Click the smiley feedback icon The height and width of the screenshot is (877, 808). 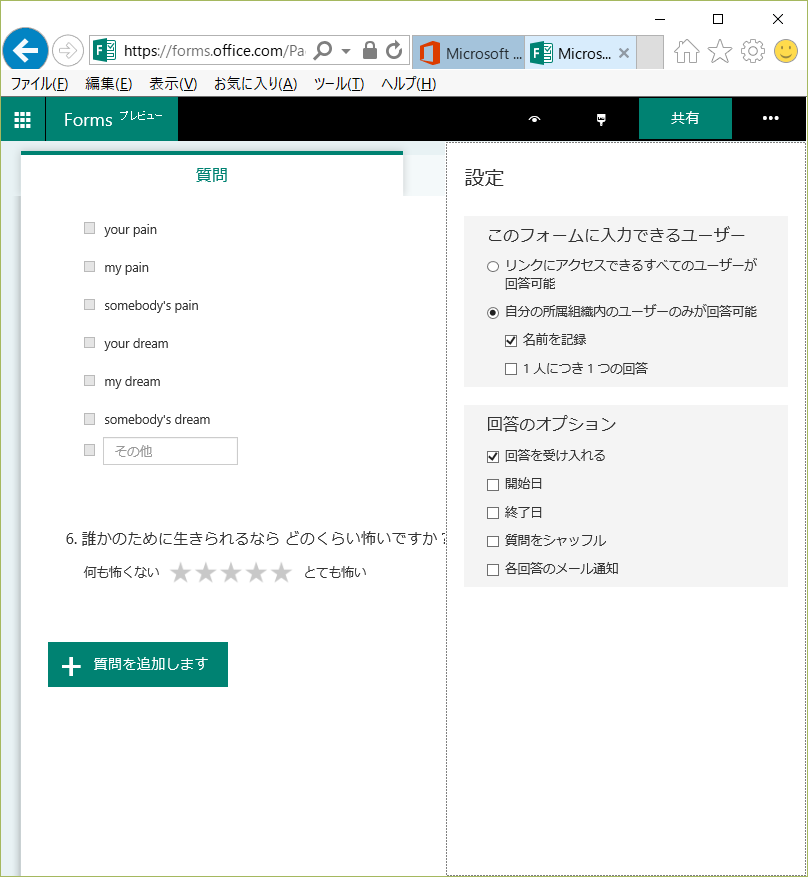pos(786,51)
